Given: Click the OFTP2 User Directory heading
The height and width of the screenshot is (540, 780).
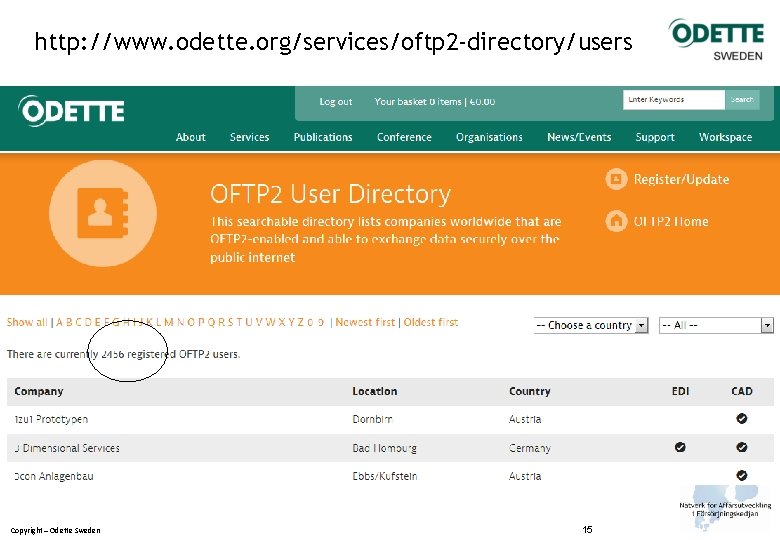Looking at the screenshot, I should click(330, 194).
